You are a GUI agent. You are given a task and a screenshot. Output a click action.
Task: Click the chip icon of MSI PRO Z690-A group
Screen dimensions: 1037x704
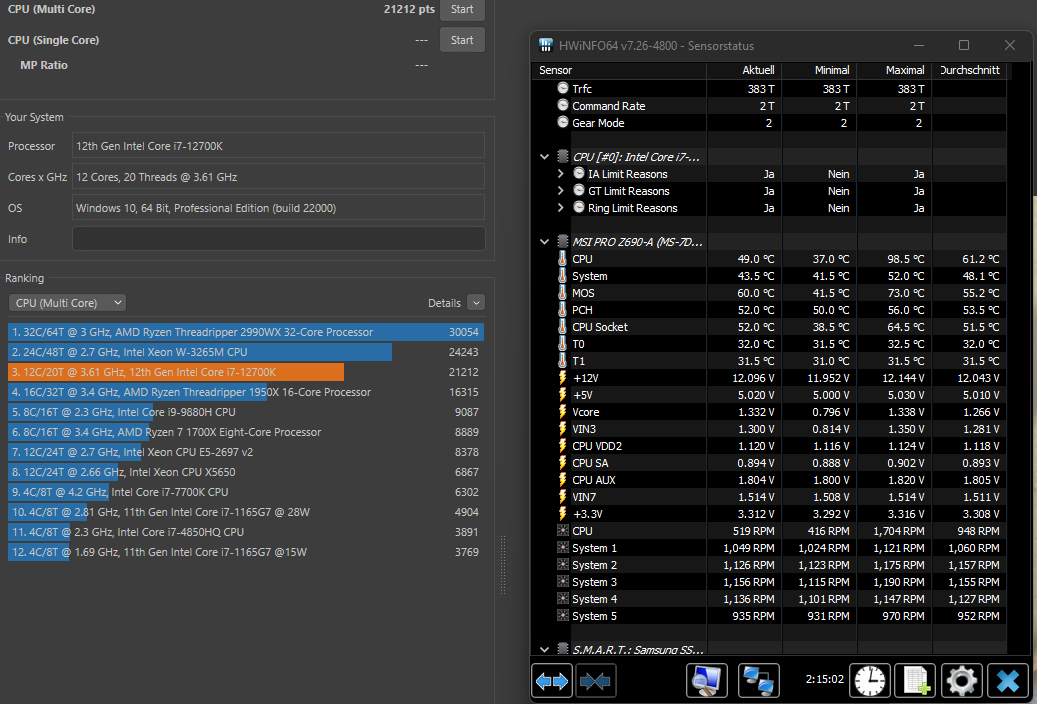pyautogui.click(x=563, y=242)
